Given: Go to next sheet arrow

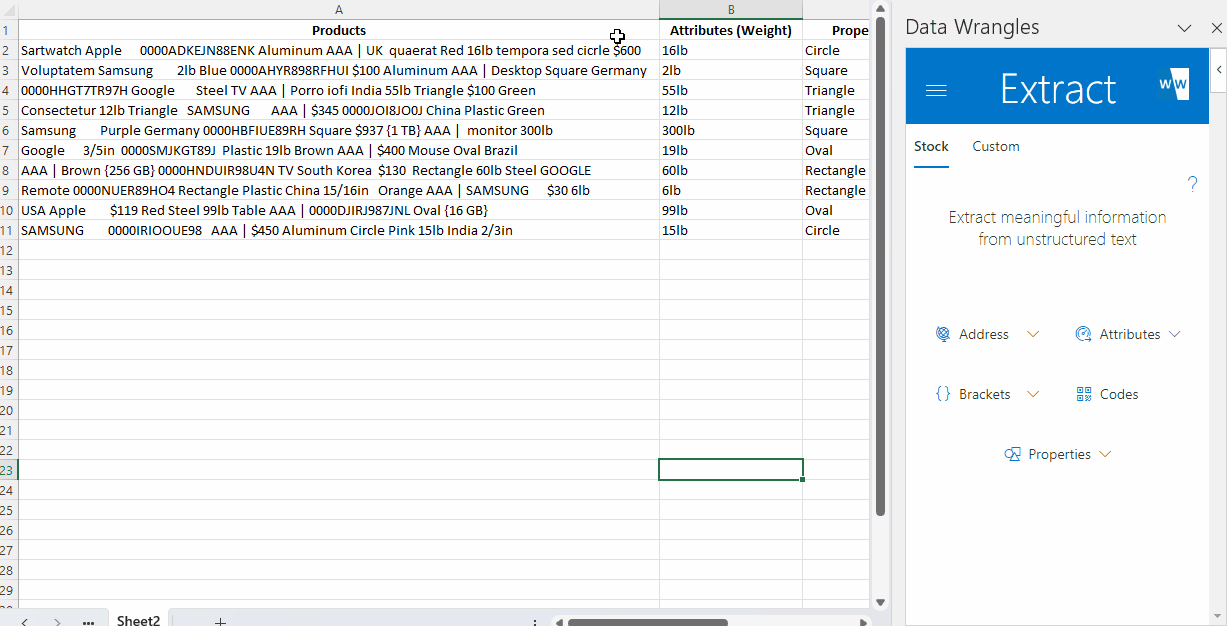Looking at the screenshot, I should [x=57, y=621].
